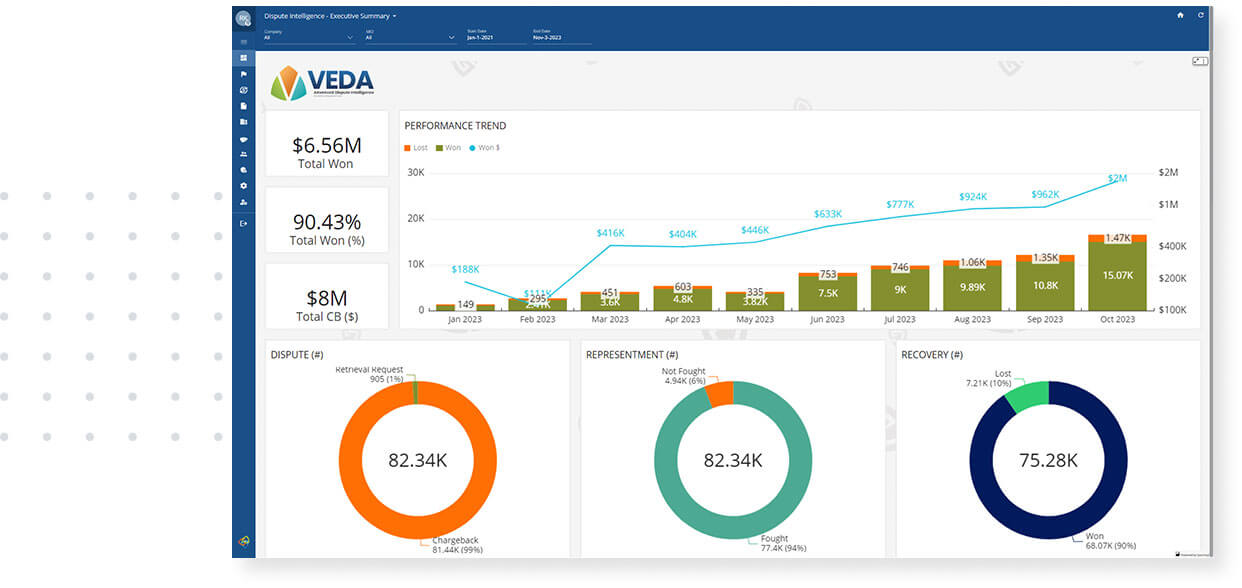1242x588 pixels.
Task: Toggle the Won $ line in legend
Action: tap(484, 148)
